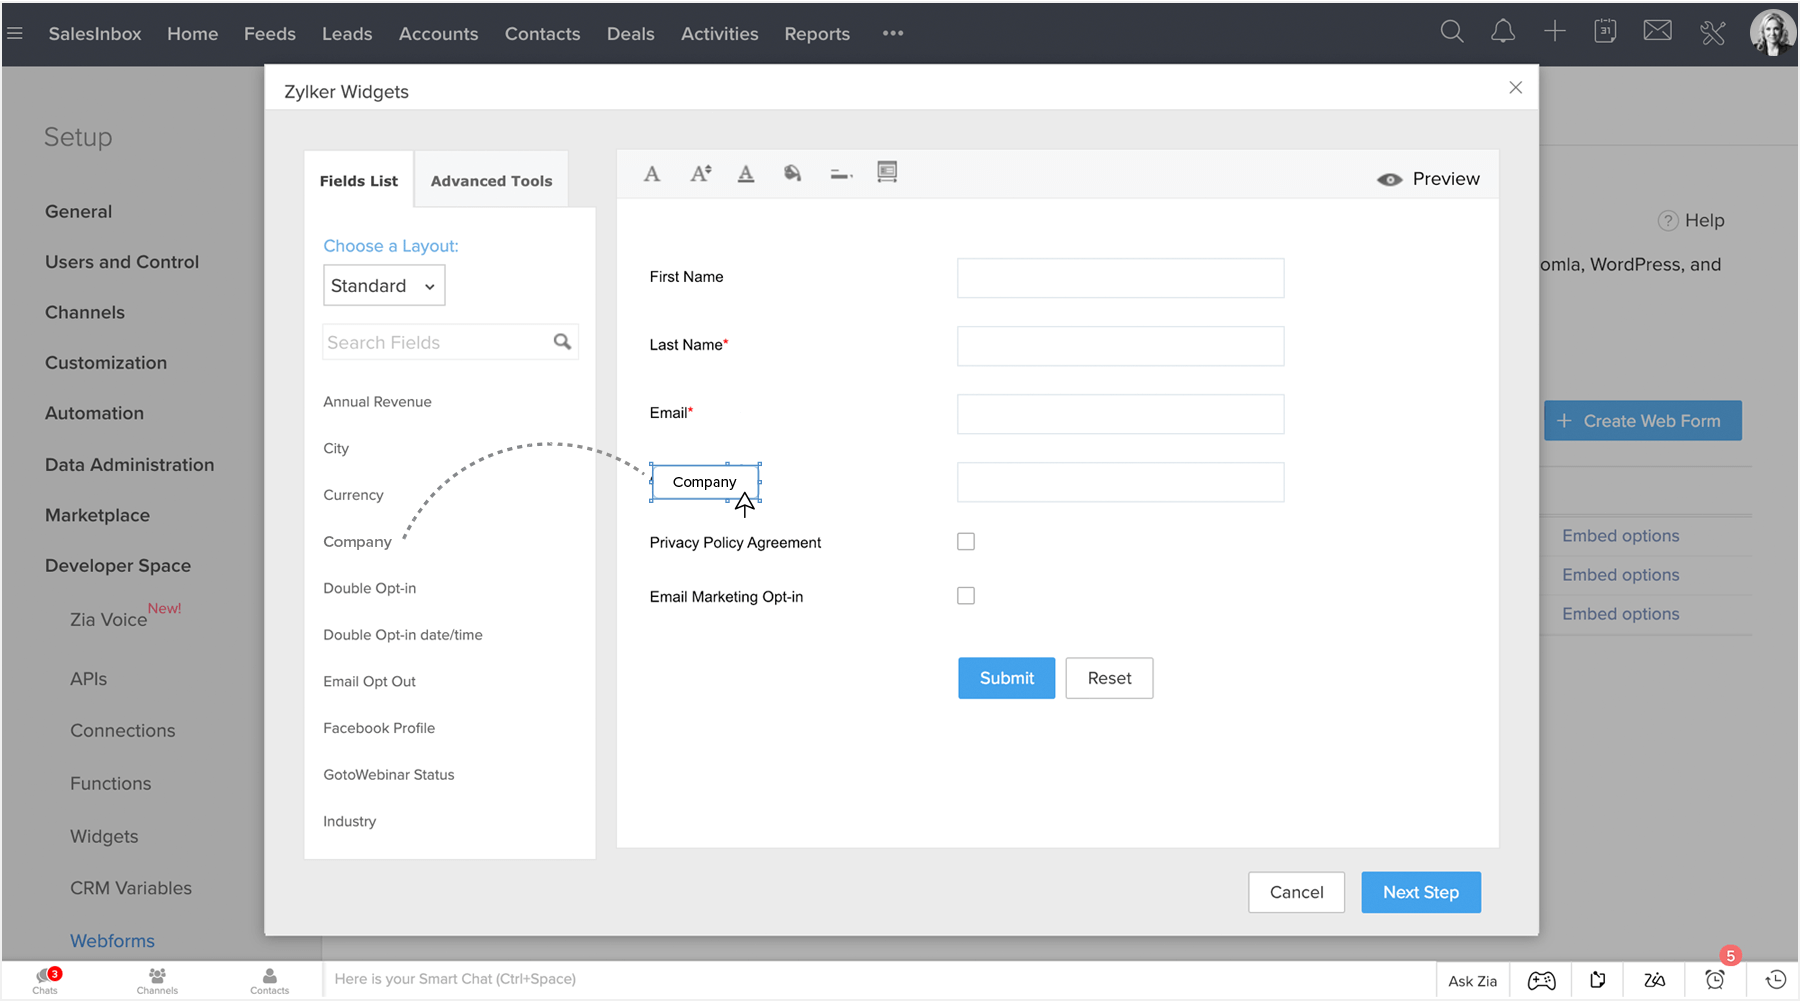Screen dimensions: 1800x1002
Task: Click the font style A icon
Action: click(x=652, y=174)
